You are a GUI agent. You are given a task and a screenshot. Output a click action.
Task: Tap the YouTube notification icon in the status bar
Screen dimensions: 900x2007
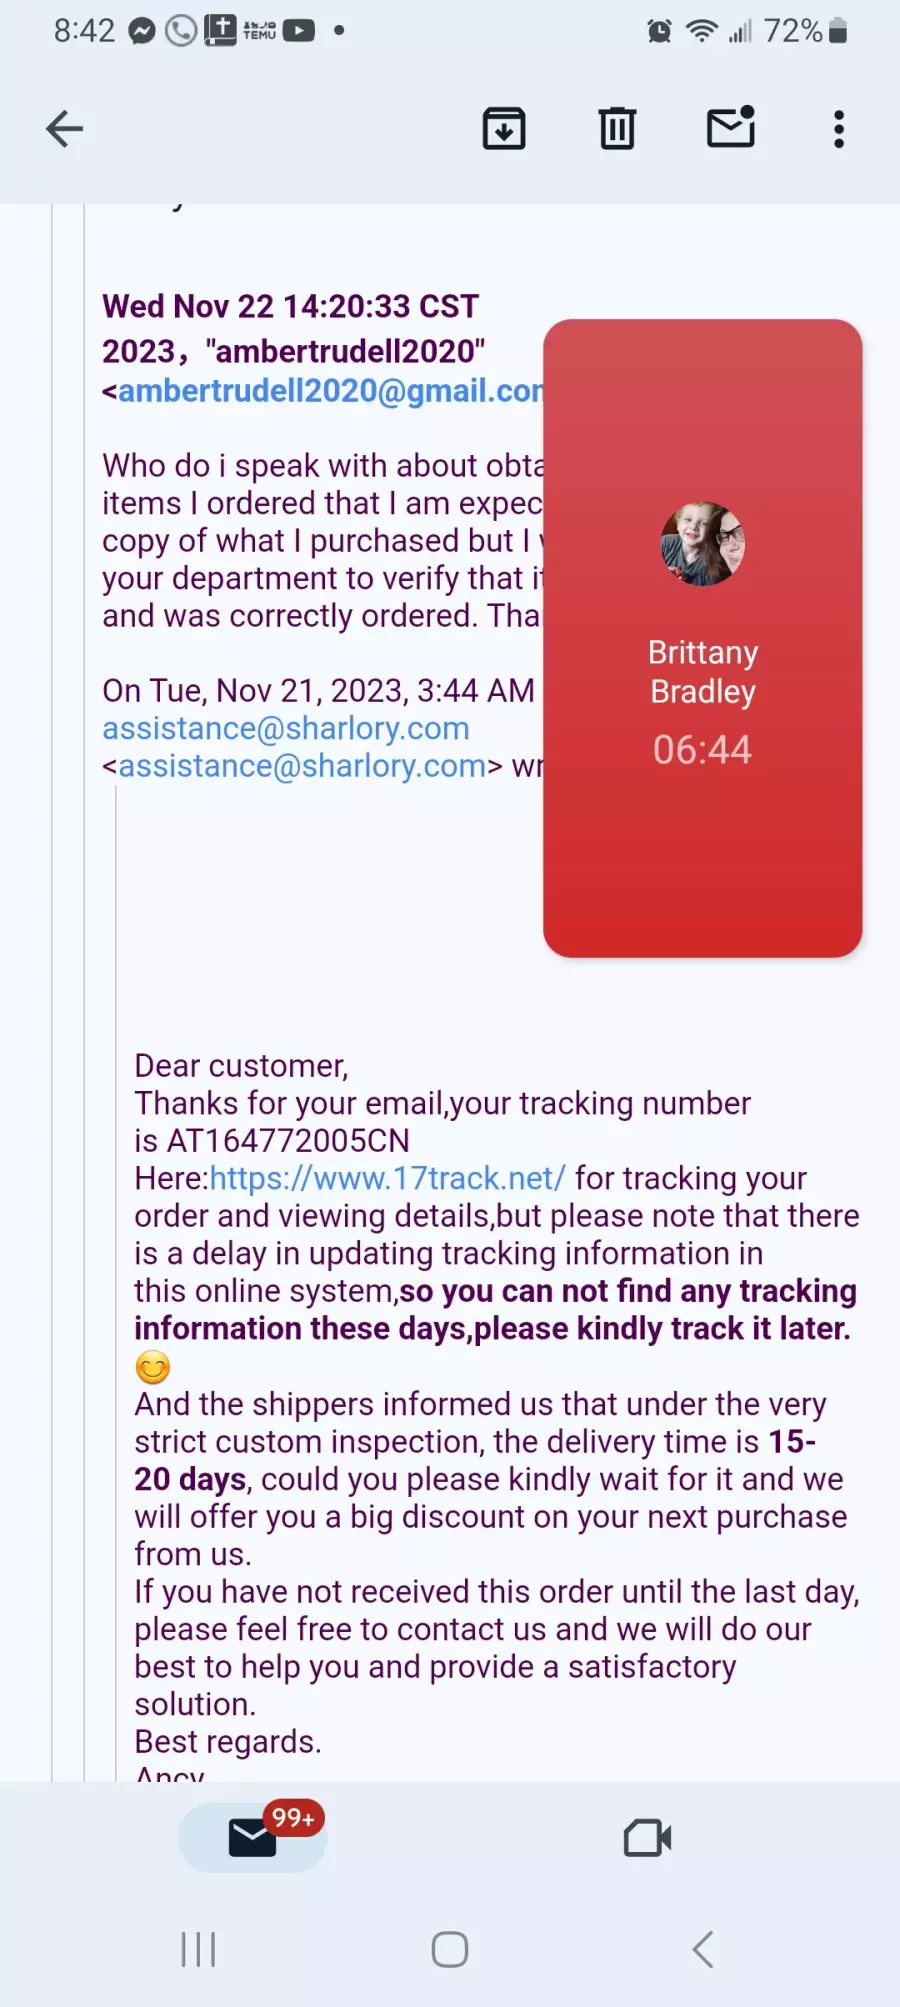298,31
